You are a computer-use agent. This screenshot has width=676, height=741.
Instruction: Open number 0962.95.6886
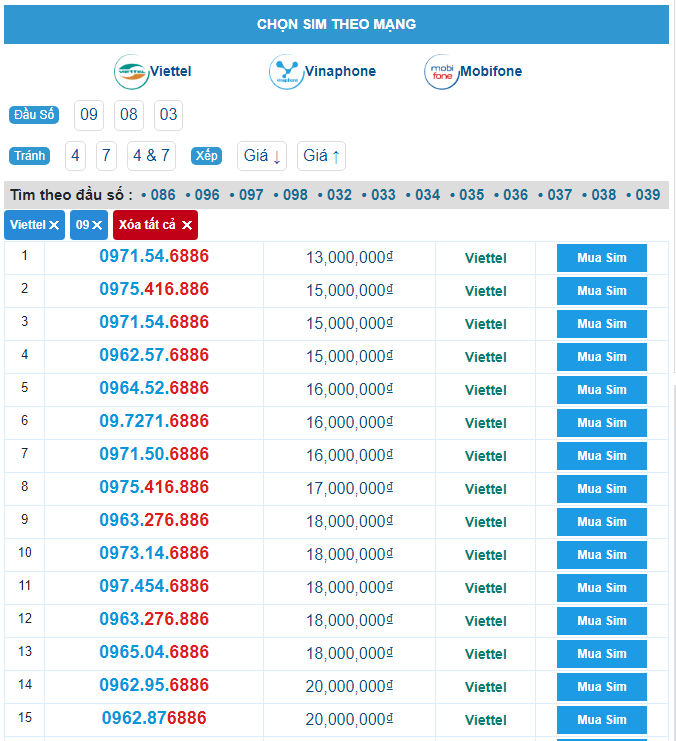coord(154,685)
